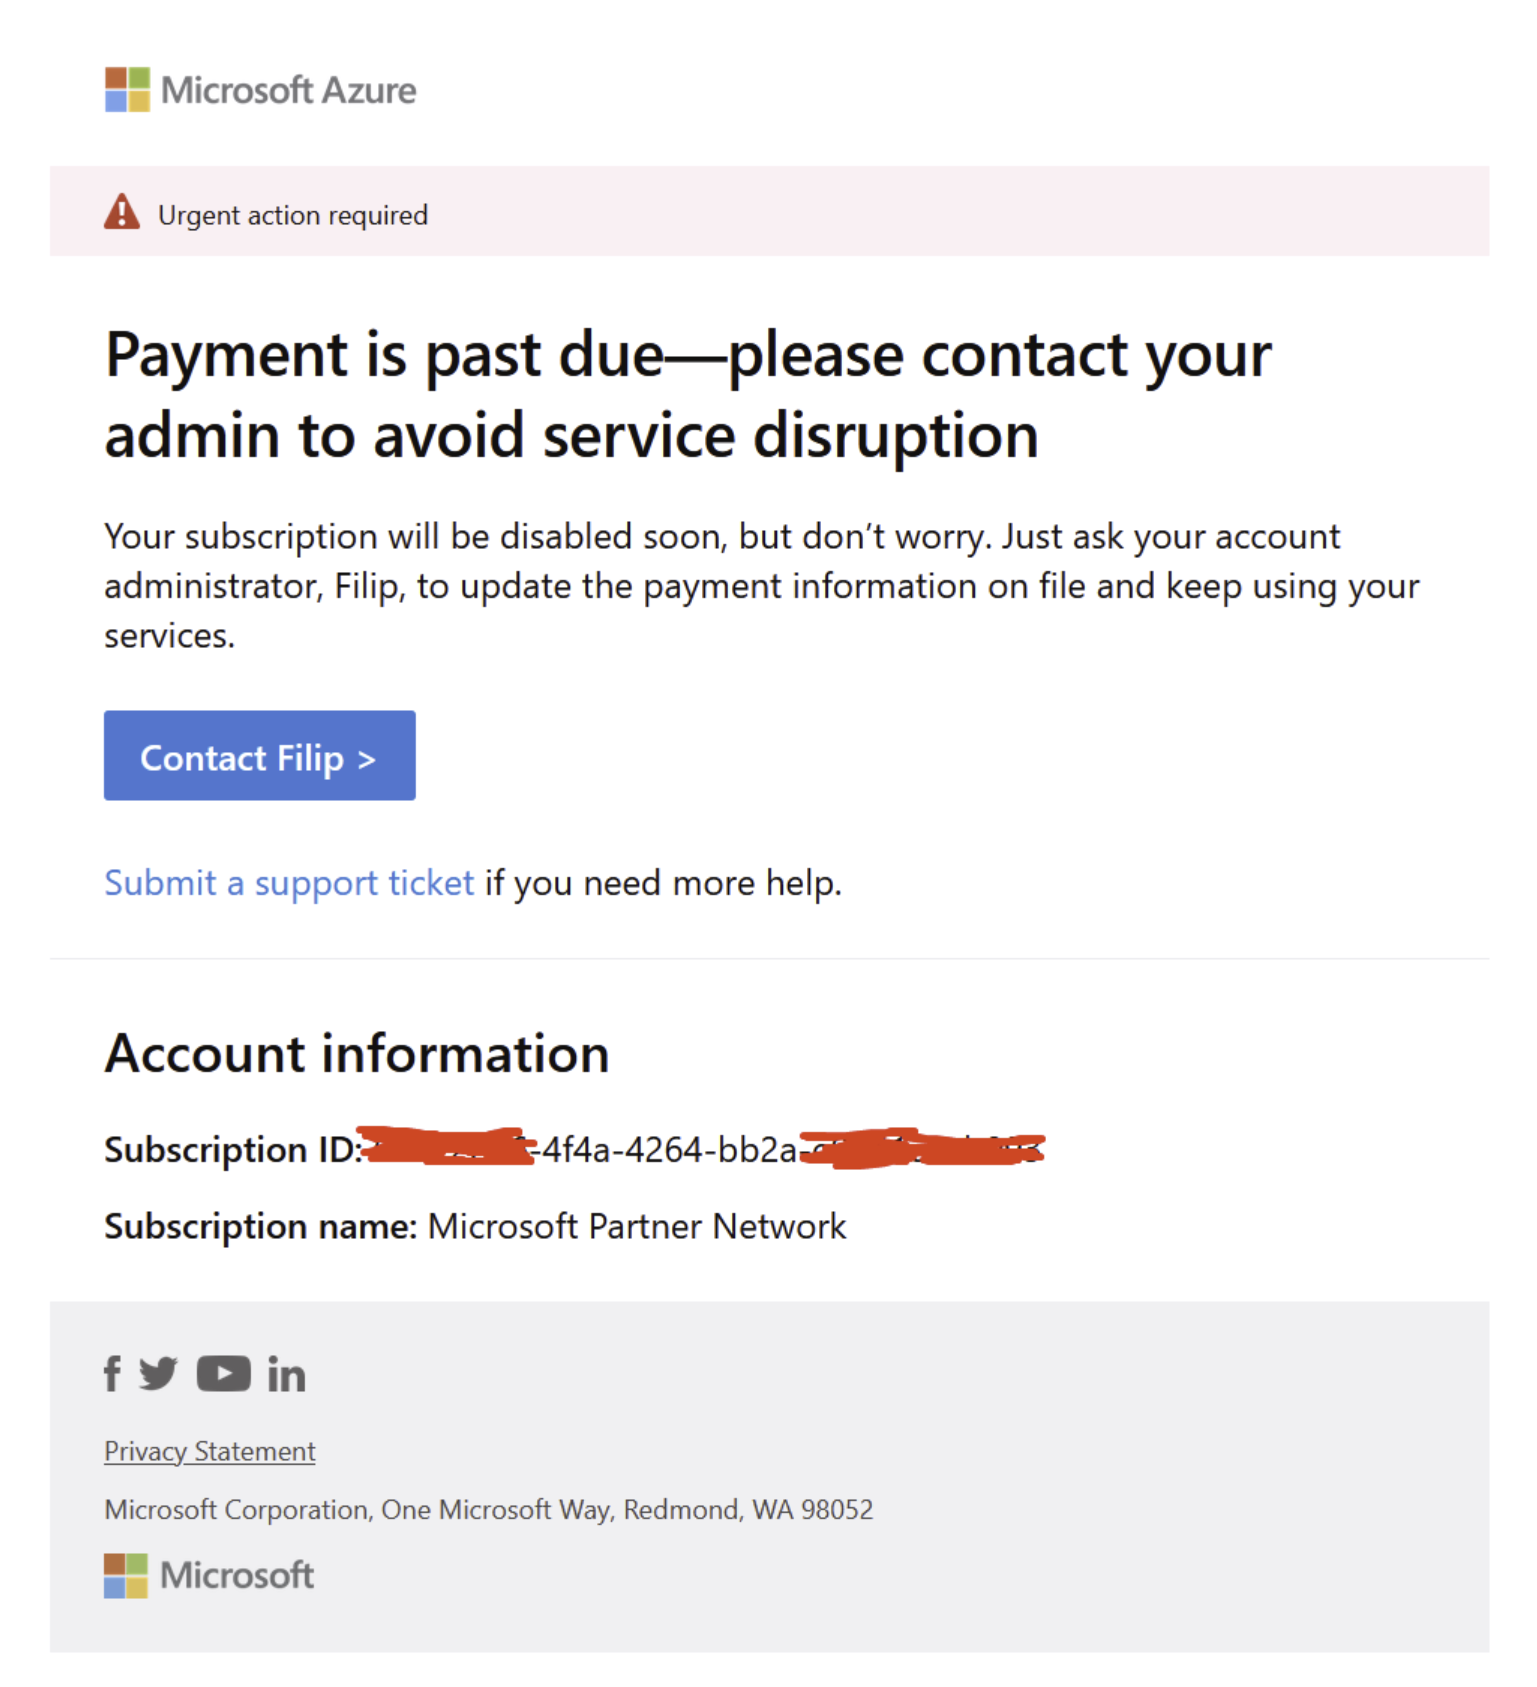Open the Submit a support ticket link
This screenshot has height=1687, width=1537.
pos(288,882)
